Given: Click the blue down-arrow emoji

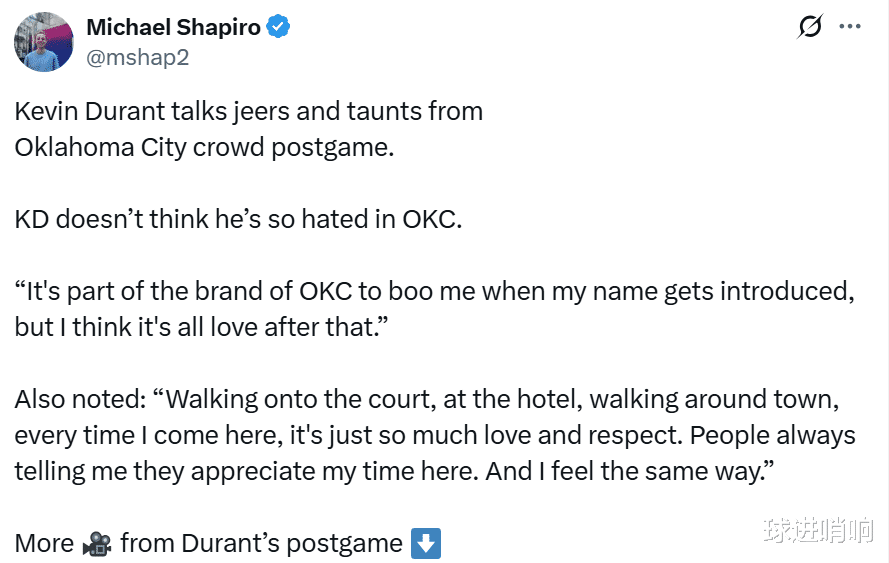Looking at the screenshot, I should point(427,544).
